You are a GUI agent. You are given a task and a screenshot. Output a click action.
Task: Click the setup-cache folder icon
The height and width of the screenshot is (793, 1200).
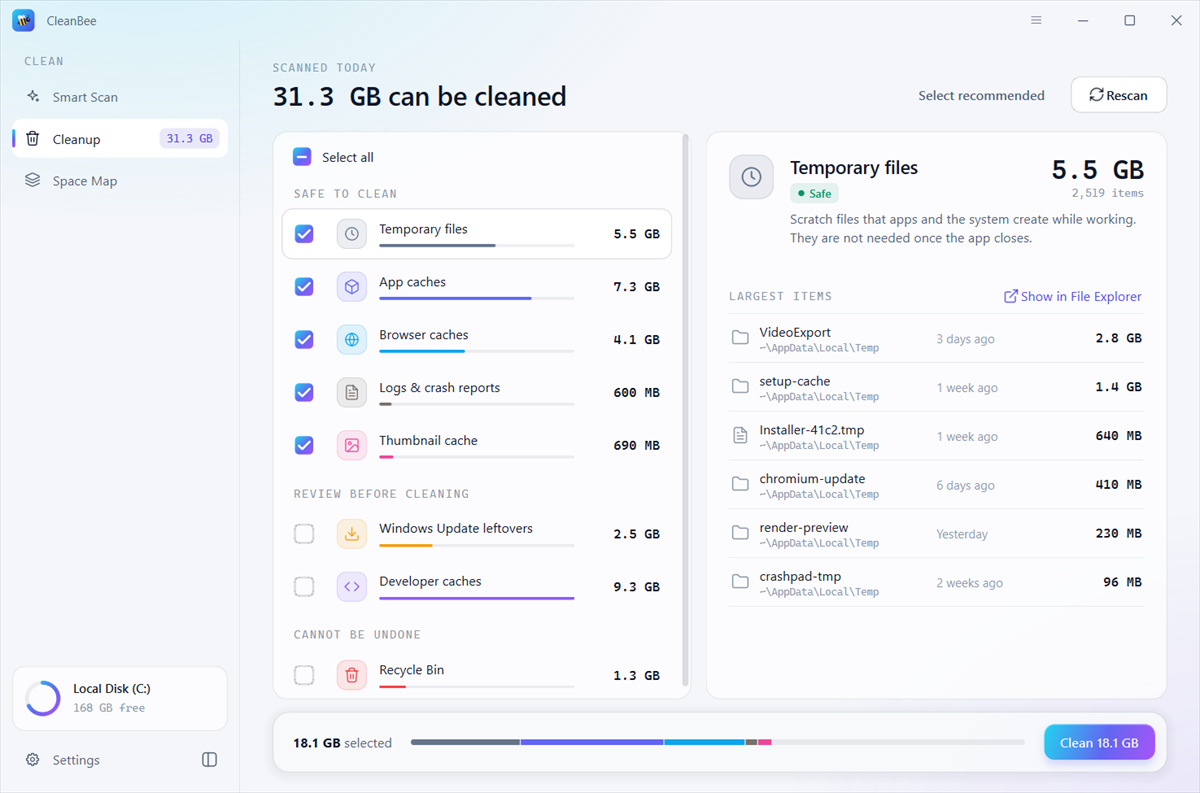740,387
